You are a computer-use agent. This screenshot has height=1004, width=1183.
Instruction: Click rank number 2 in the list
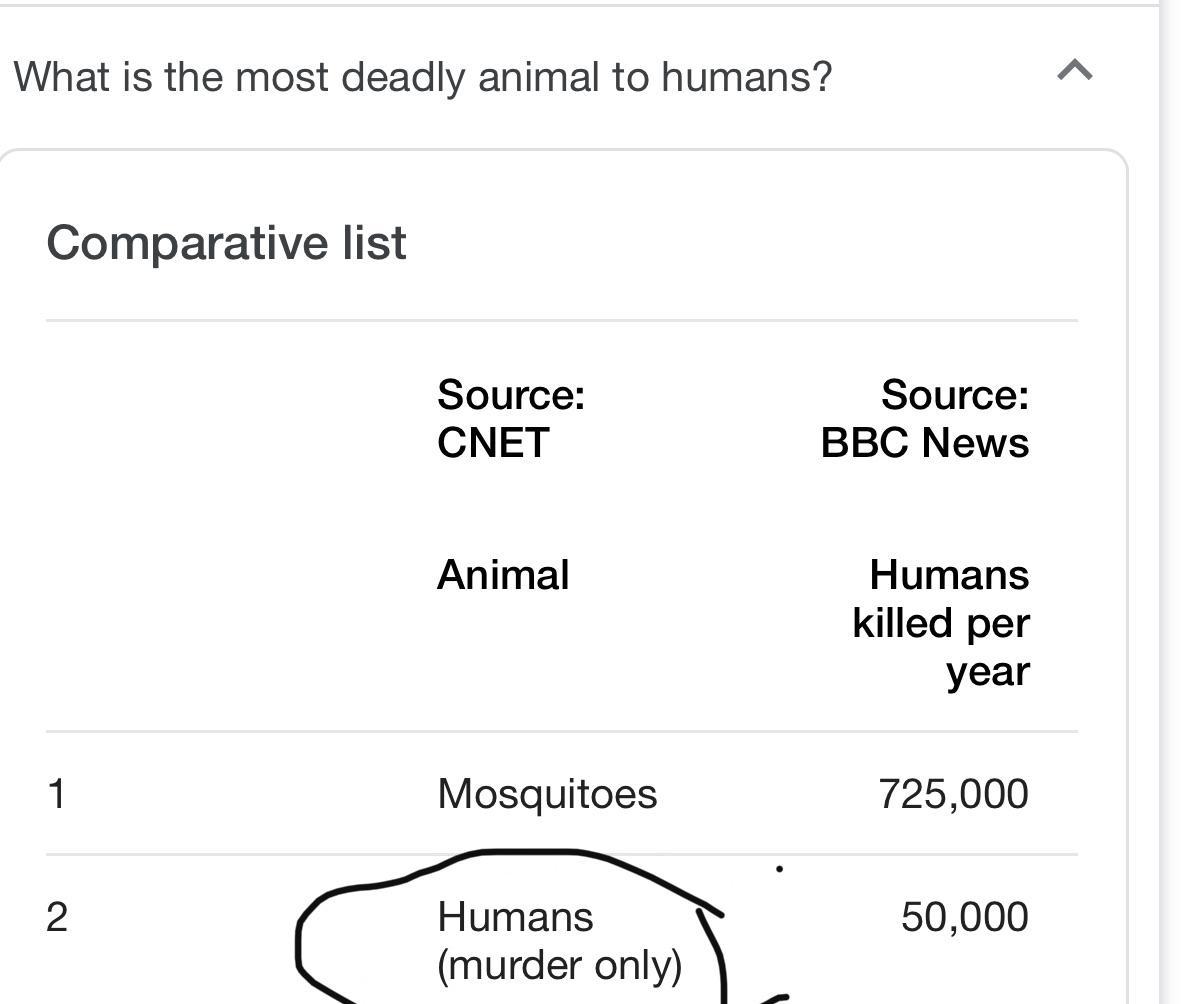pos(57,917)
